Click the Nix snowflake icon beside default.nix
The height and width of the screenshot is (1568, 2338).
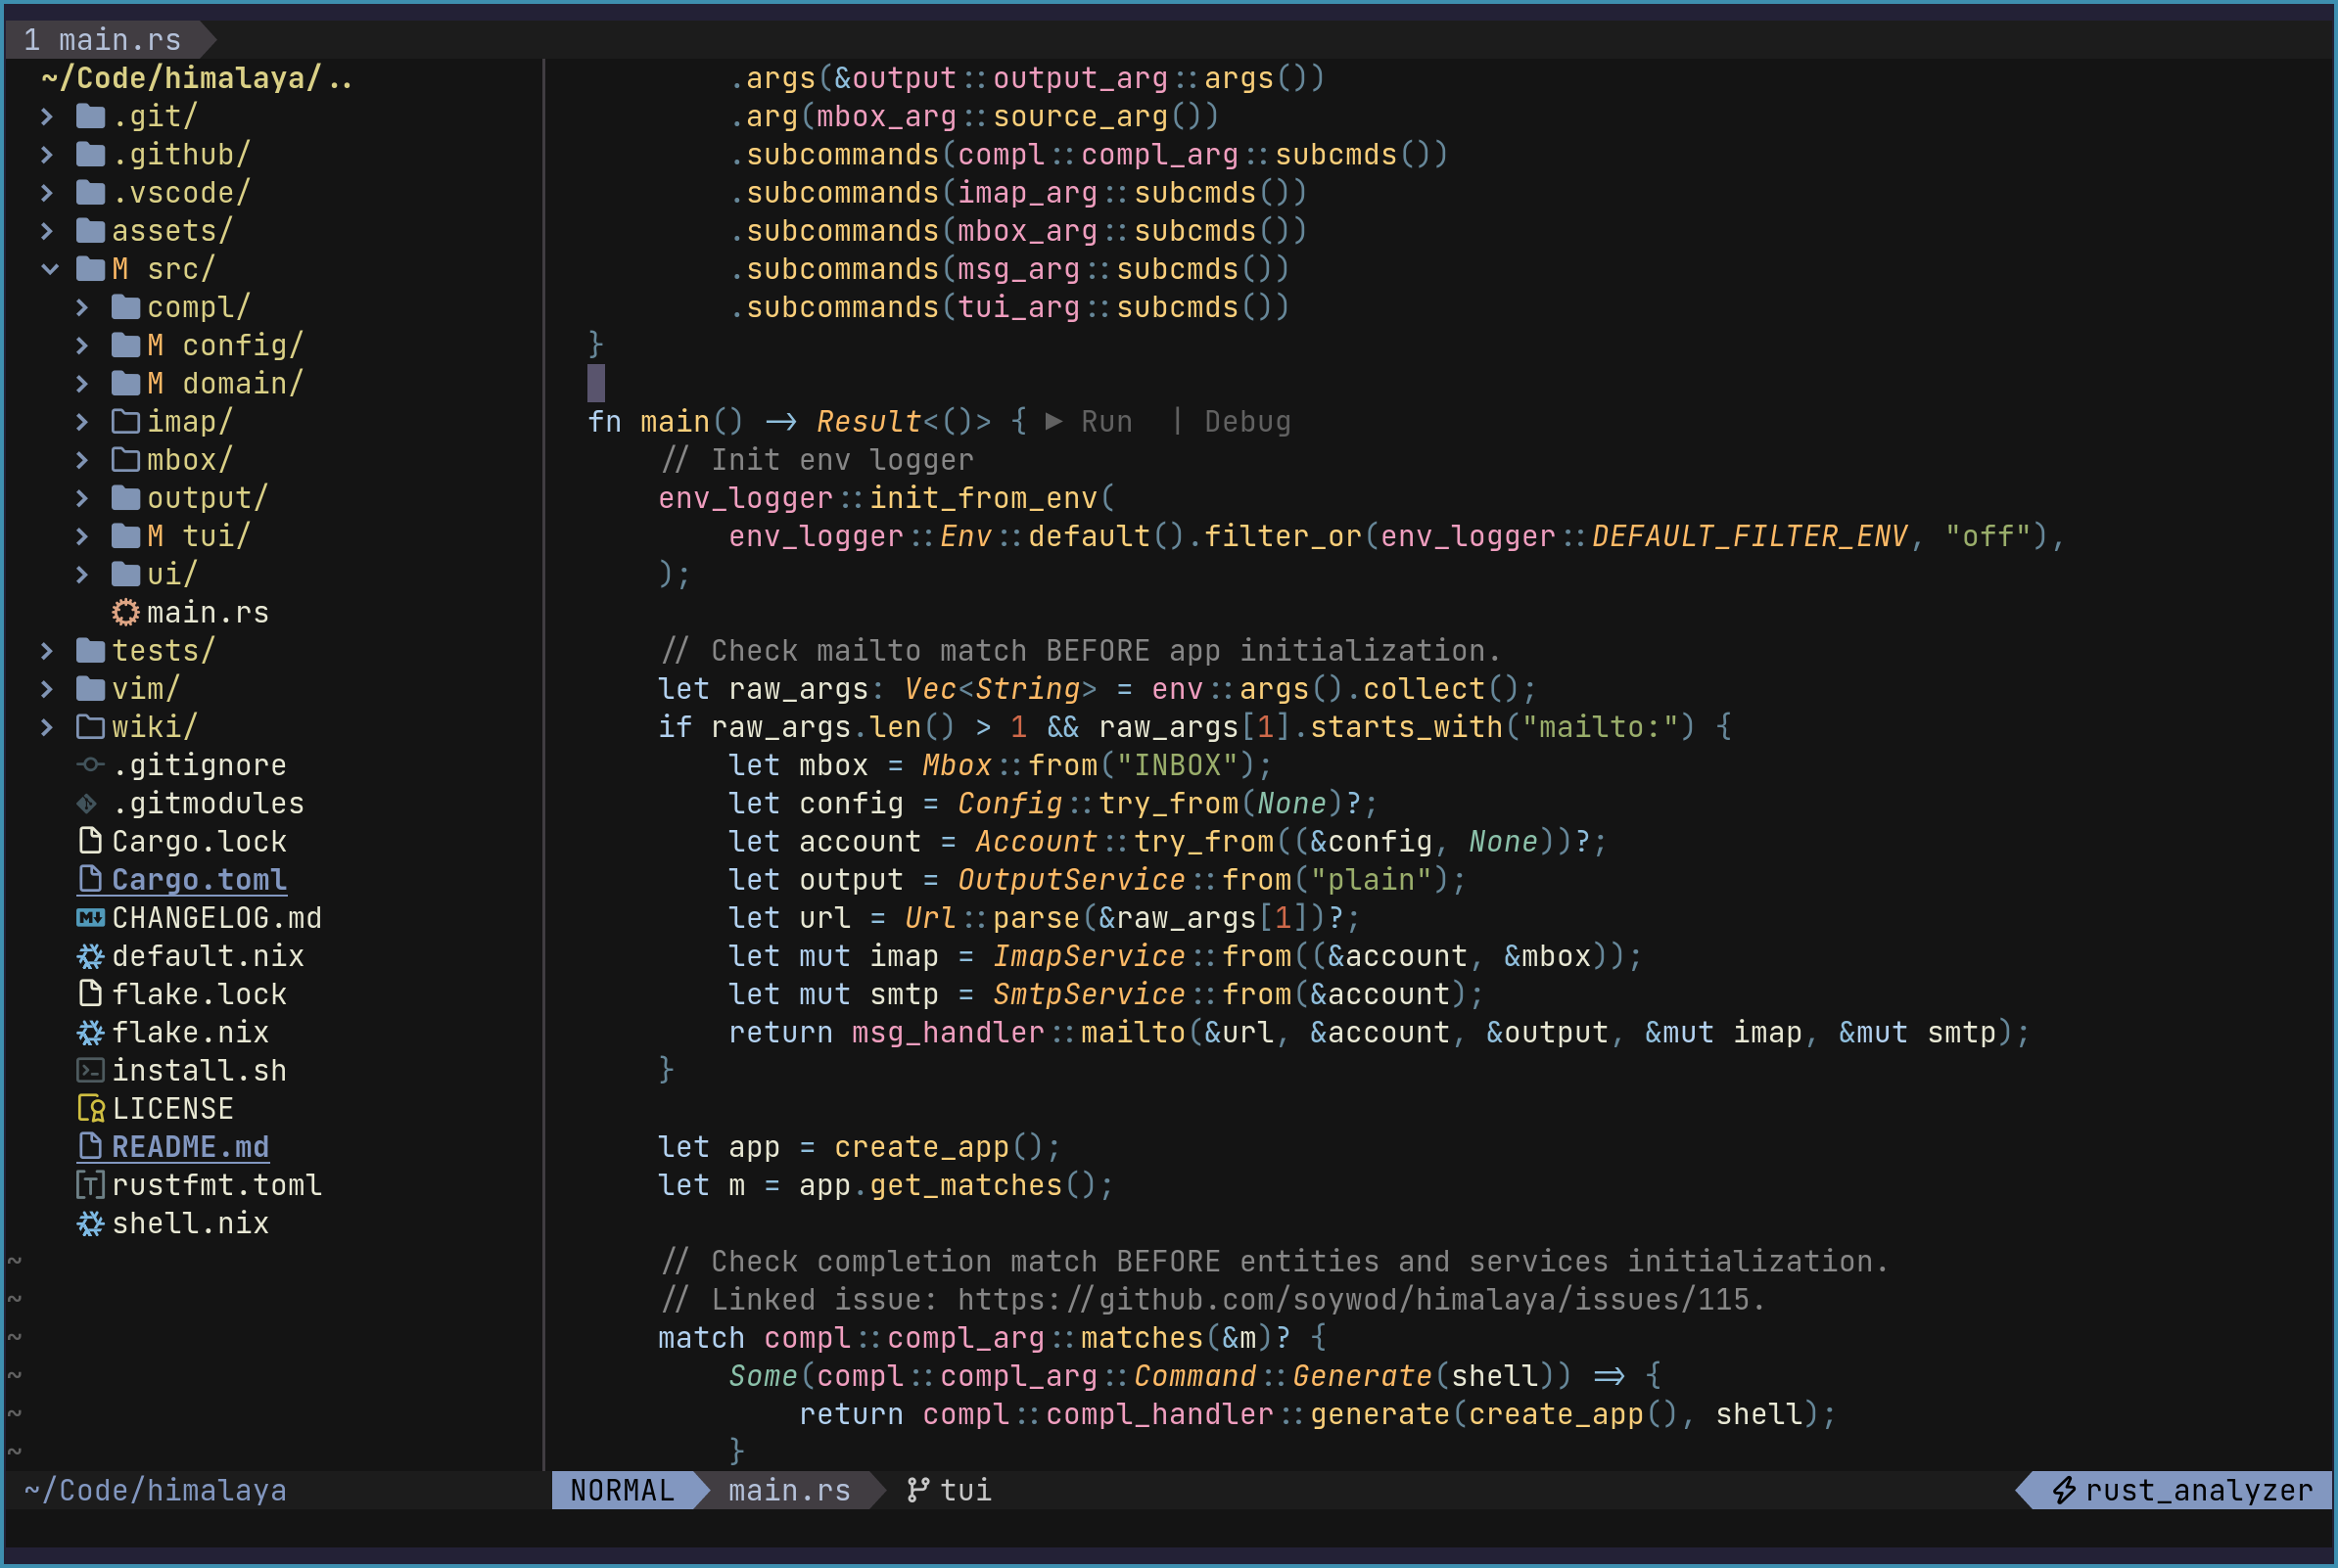pos(90,956)
